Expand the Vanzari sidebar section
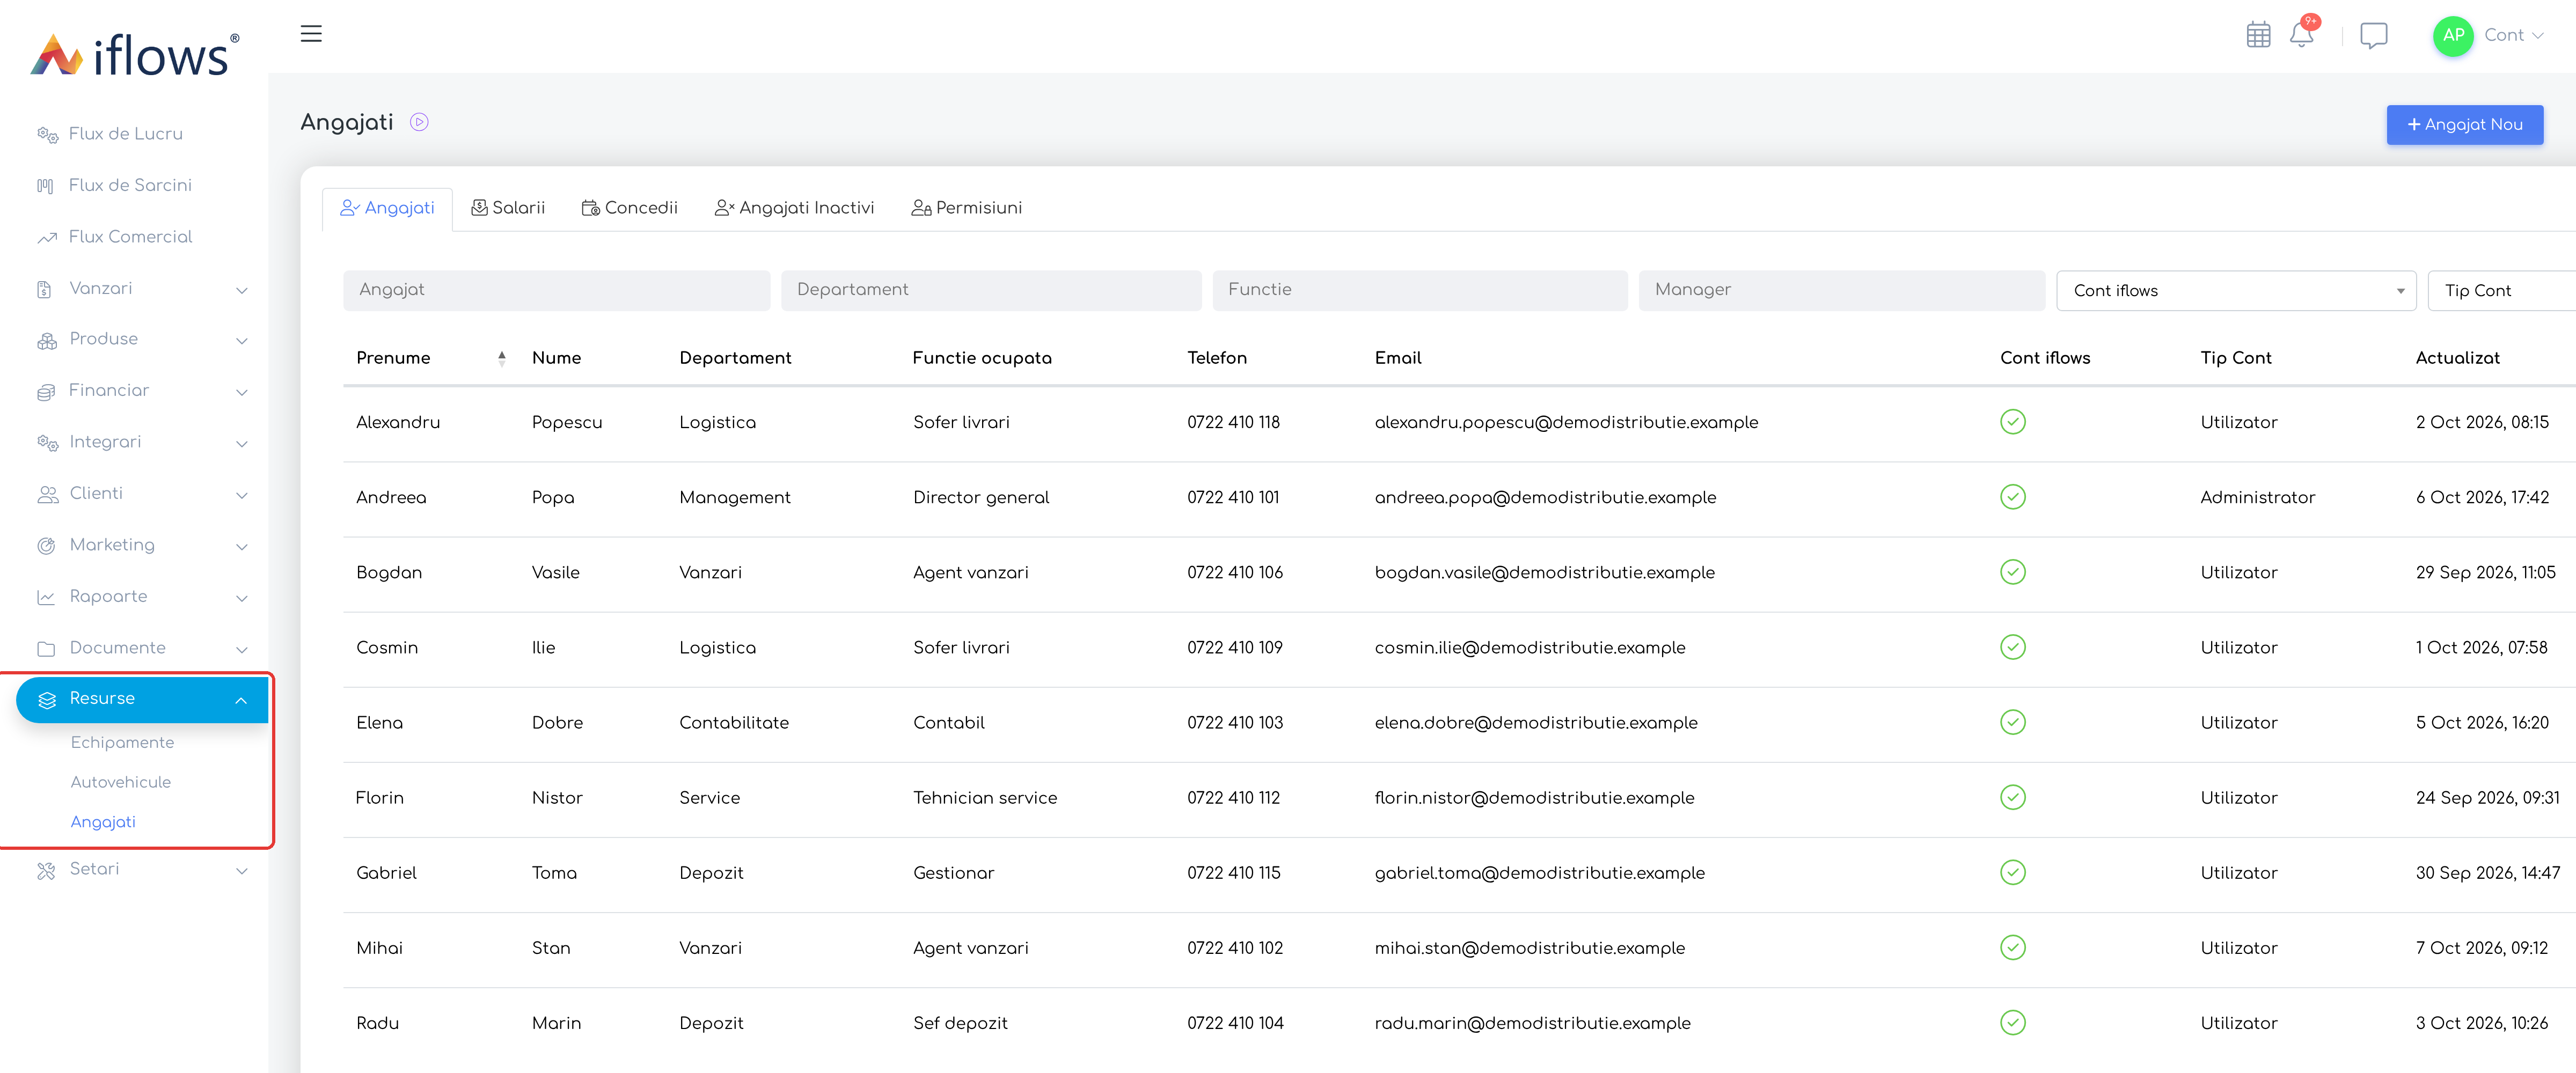Viewport: 2576px width, 1073px height. click(x=141, y=289)
